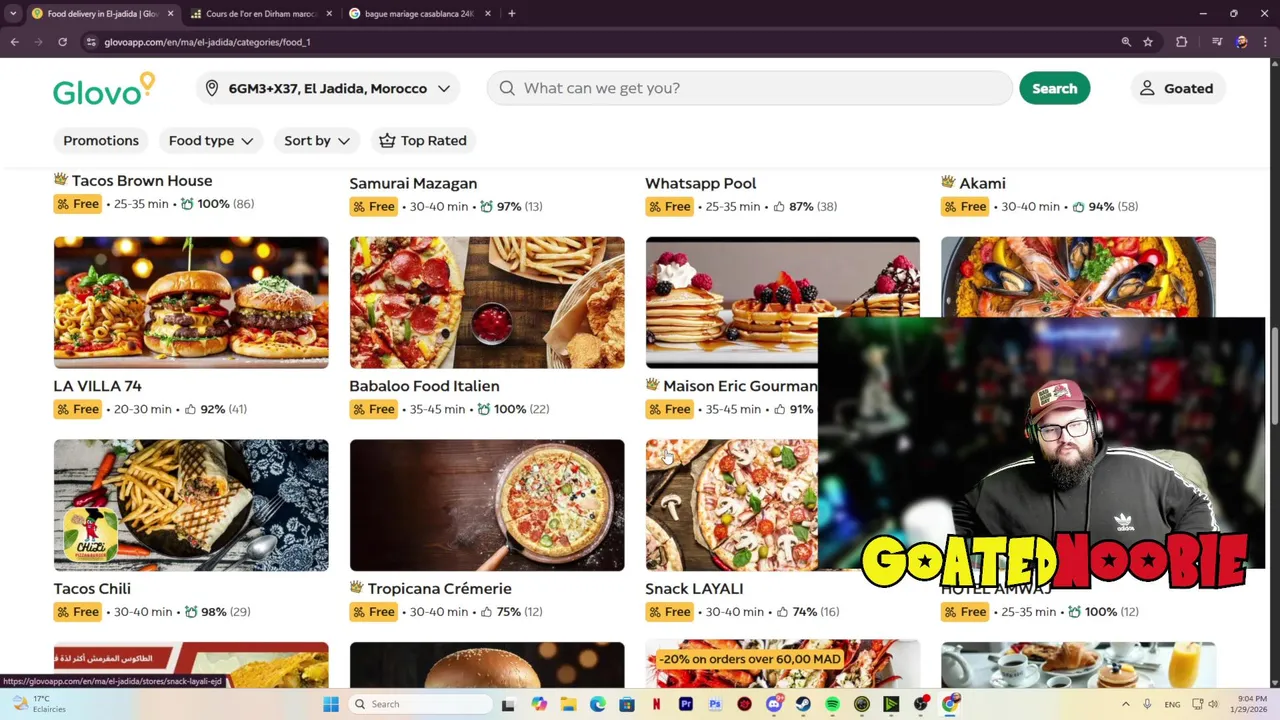Open the Chrome profile avatar

tap(1241, 42)
